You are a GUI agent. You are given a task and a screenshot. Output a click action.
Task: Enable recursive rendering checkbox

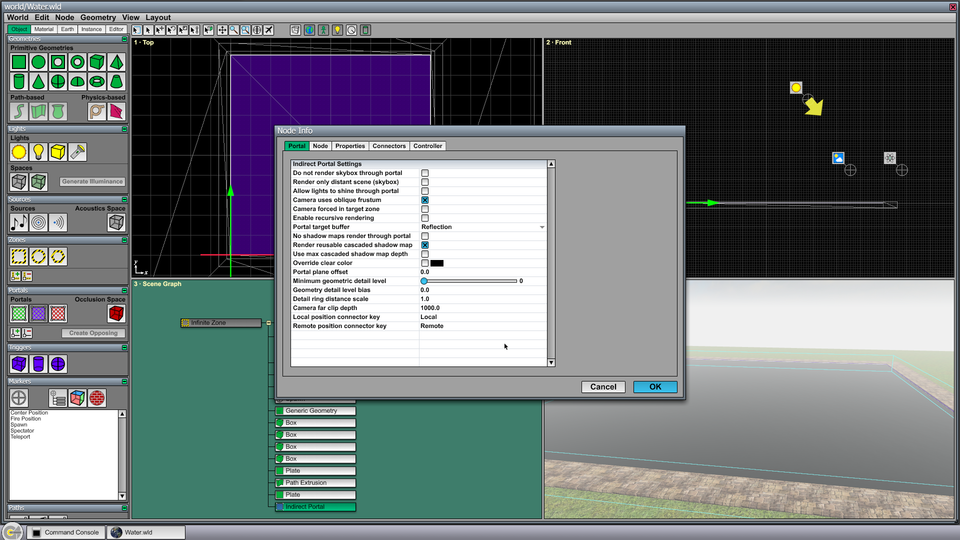[425, 218]
